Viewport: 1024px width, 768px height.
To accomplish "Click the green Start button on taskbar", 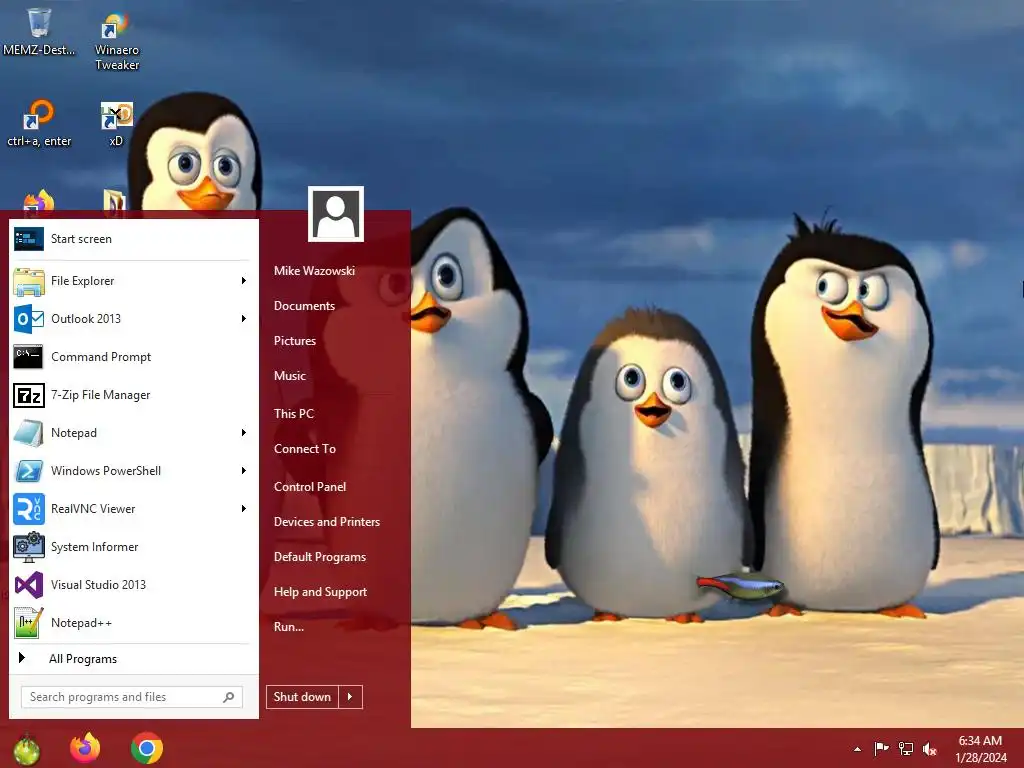I will tap(27, 748).
